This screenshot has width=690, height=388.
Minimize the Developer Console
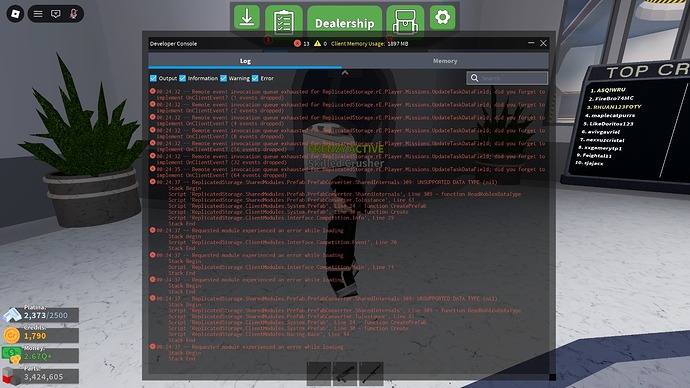[531, 43]
